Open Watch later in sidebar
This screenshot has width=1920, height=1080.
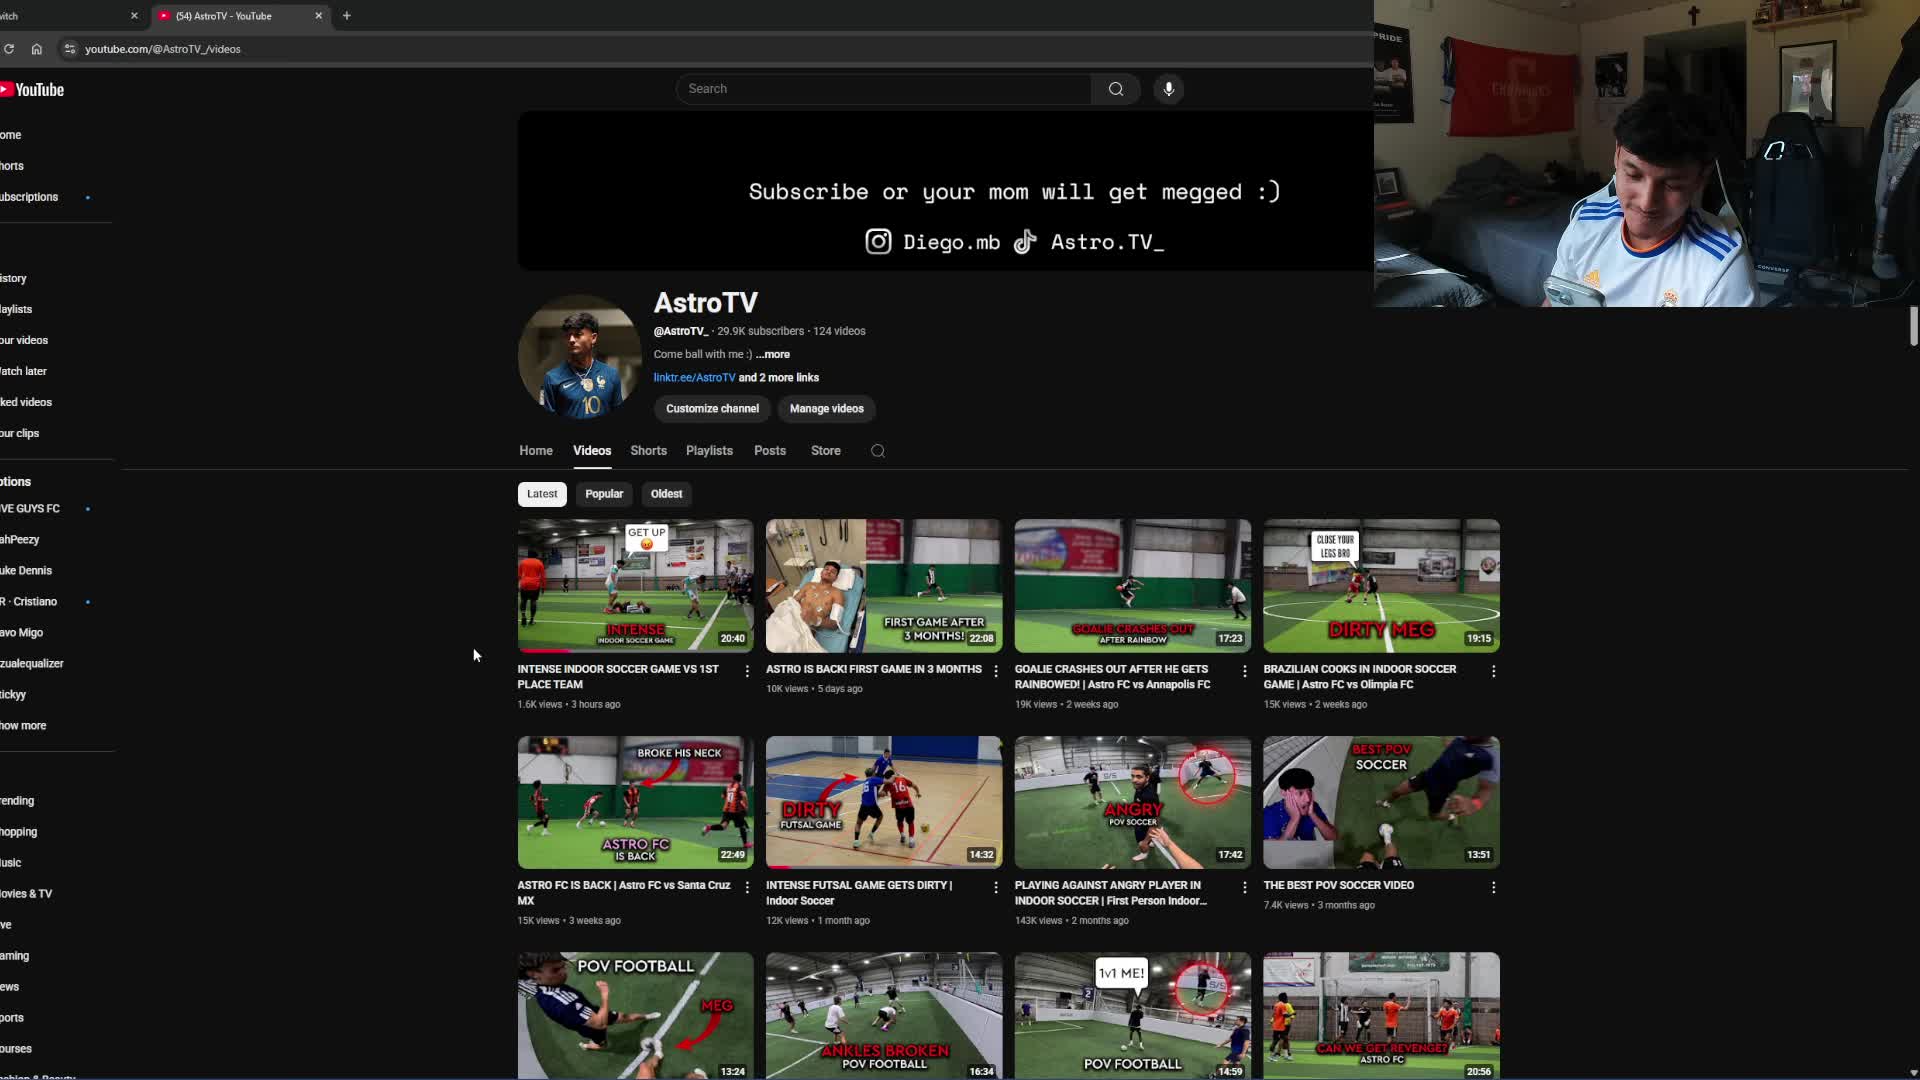coord(24,371)
